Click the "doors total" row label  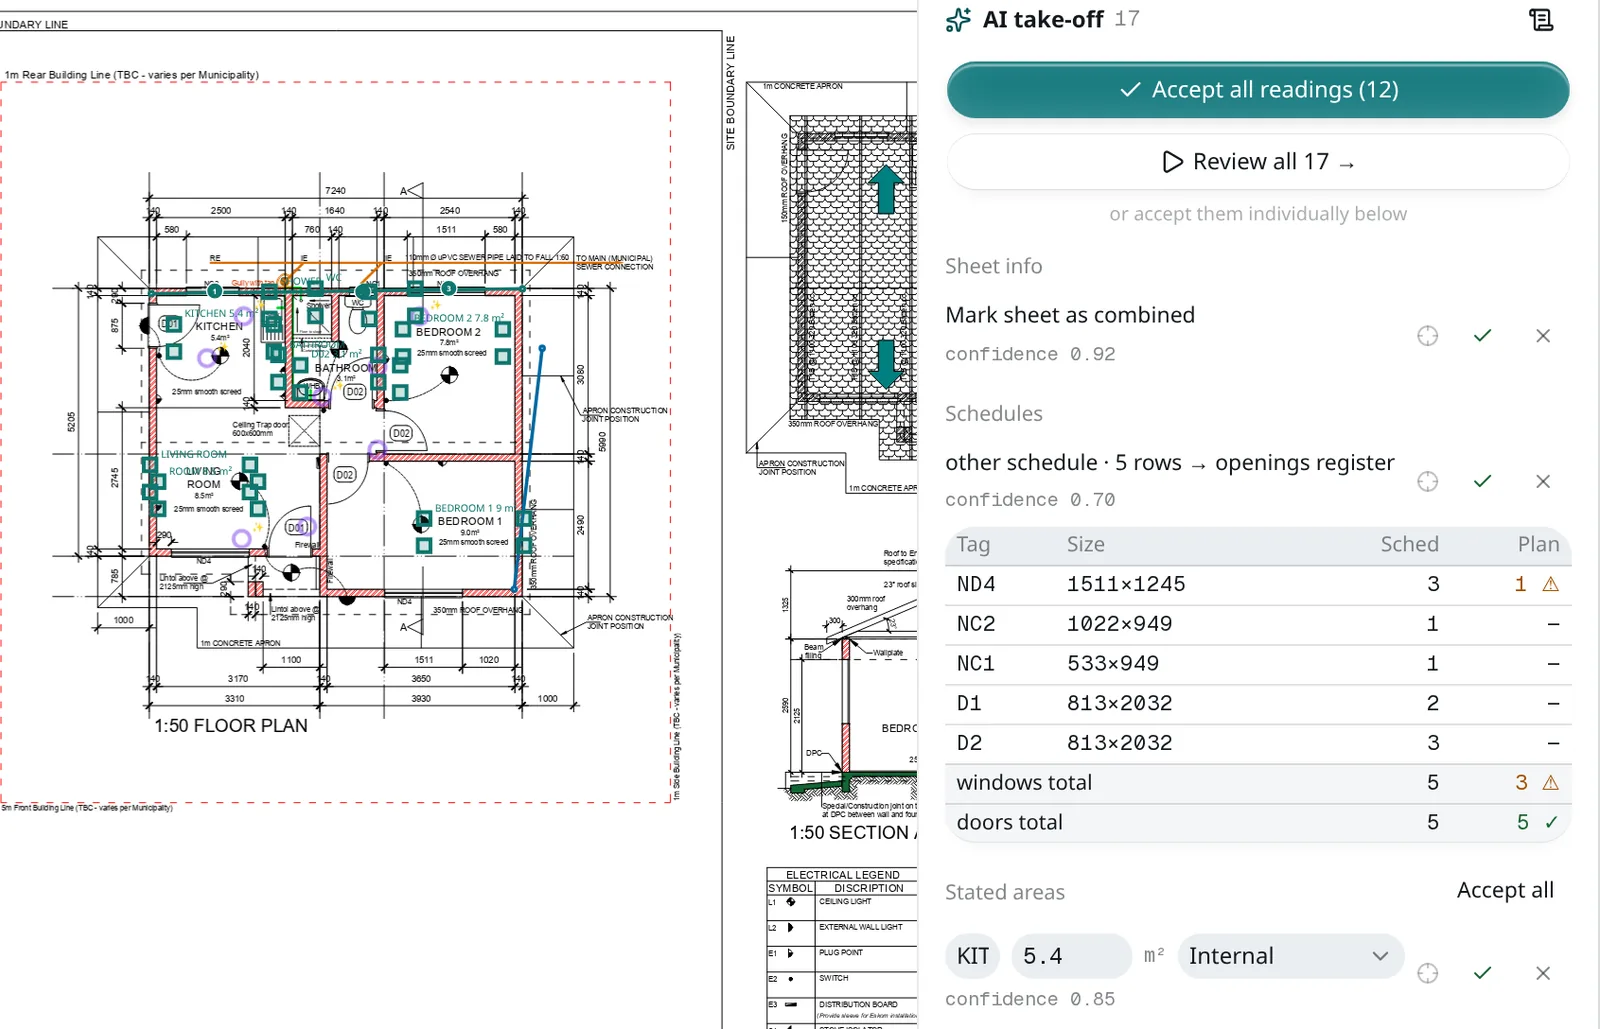(x=1010, y=822)
